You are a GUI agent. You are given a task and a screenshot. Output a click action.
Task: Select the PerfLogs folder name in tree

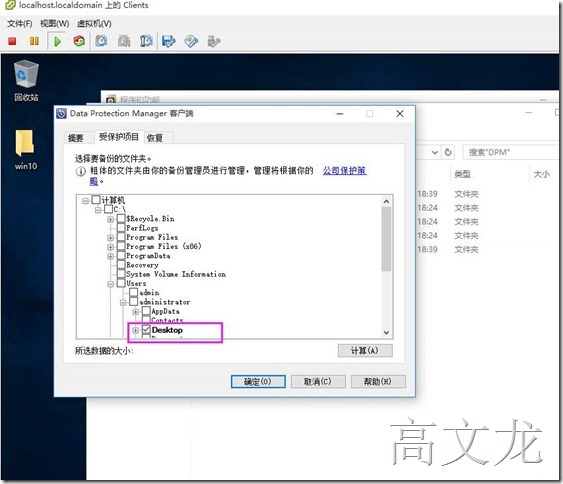[142, 228]
